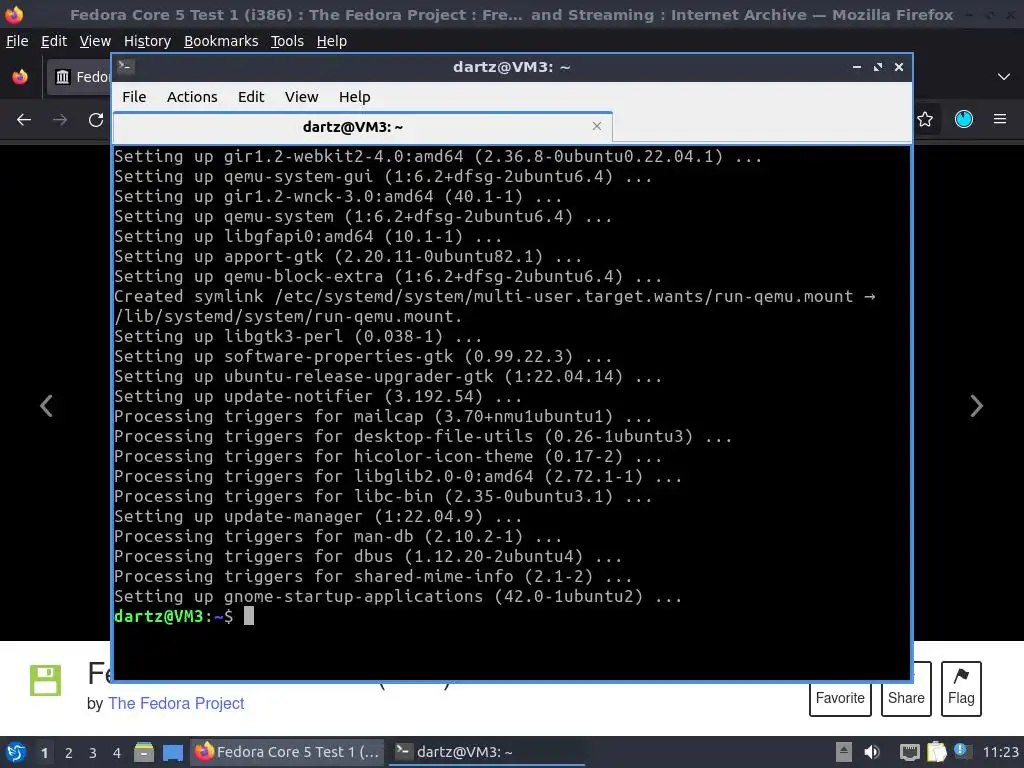Open Firefox View menu

95,41
